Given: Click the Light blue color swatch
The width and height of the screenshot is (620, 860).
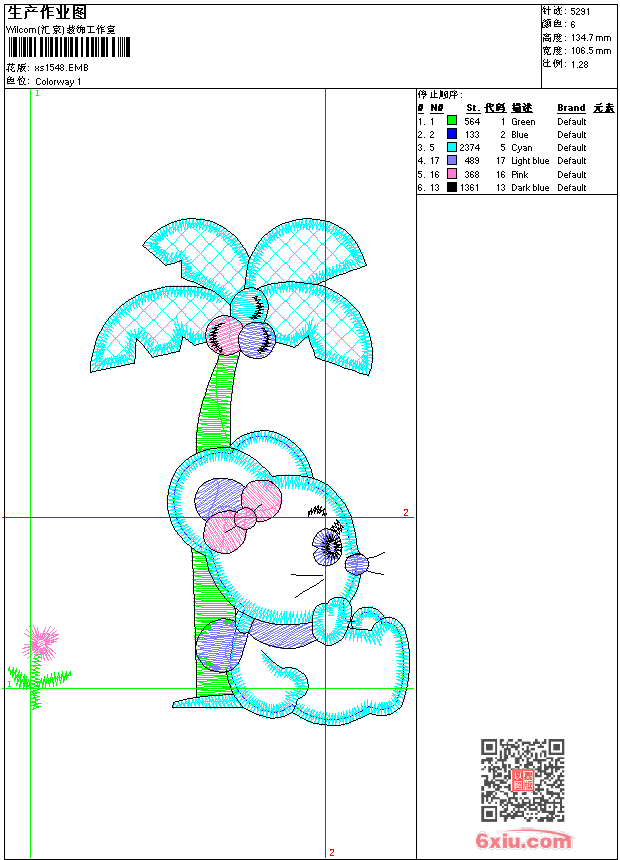Looking at the screenshot, I should (452, 161).
